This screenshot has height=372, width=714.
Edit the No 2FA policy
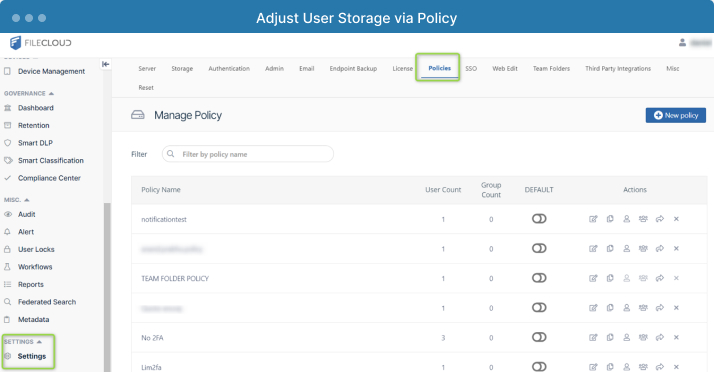[x=593, y=337]
